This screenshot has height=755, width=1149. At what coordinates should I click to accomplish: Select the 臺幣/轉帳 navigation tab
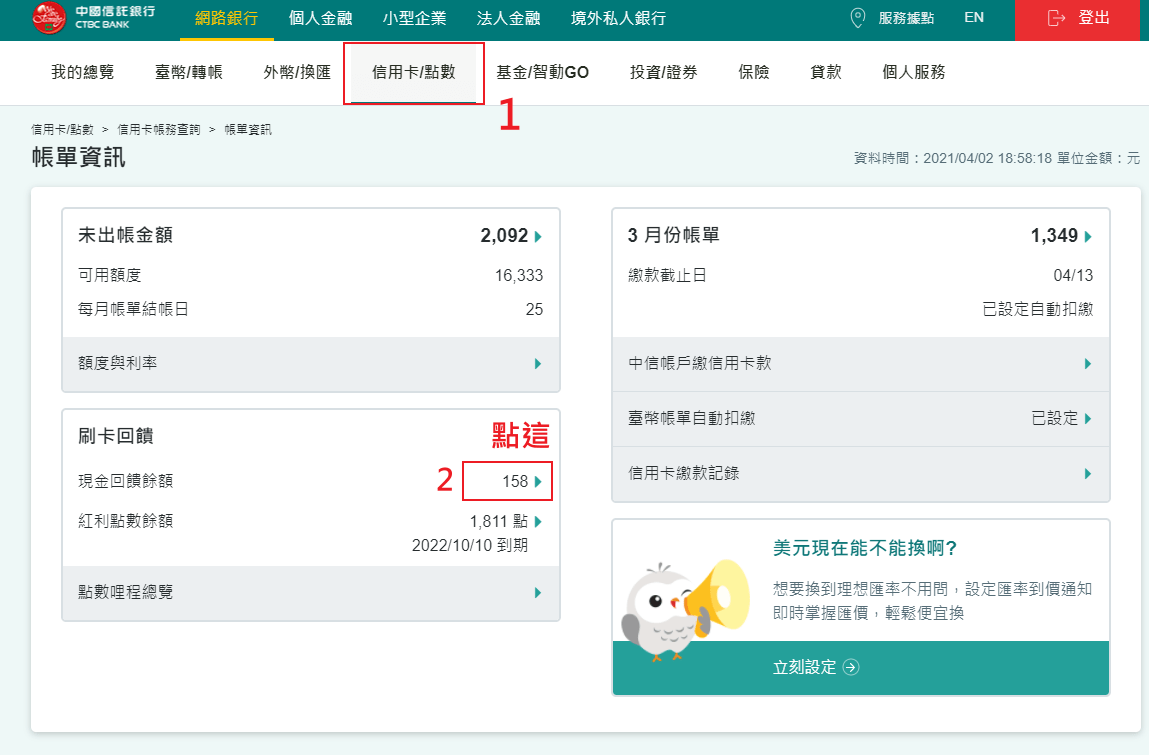[x=188, y=72]
